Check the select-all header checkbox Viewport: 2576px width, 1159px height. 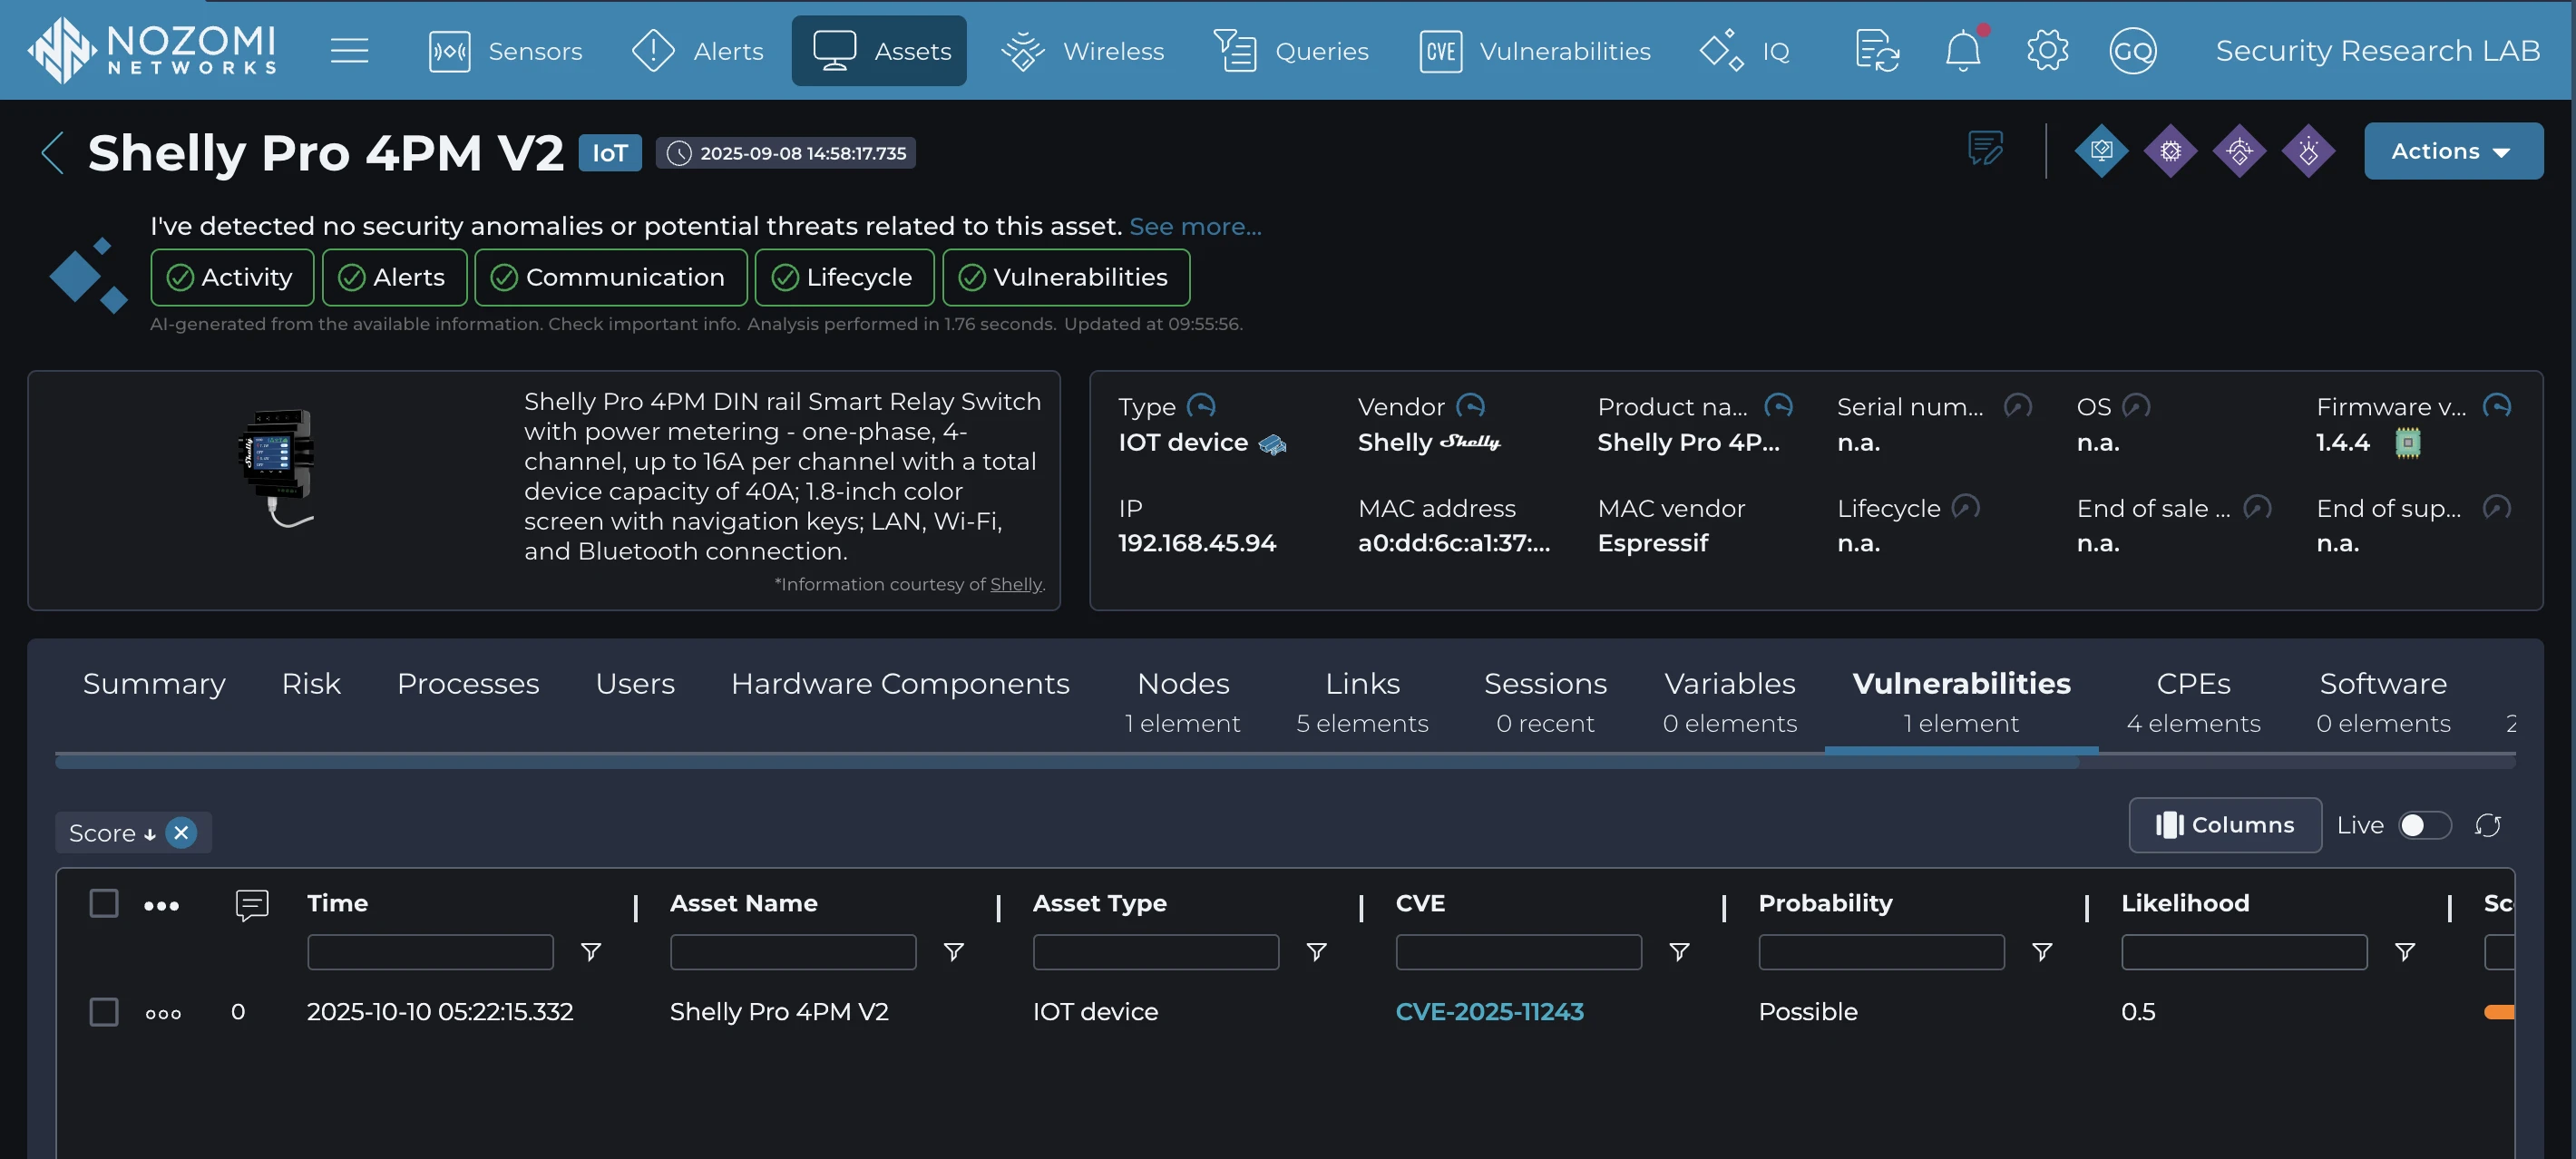point(104,903)
